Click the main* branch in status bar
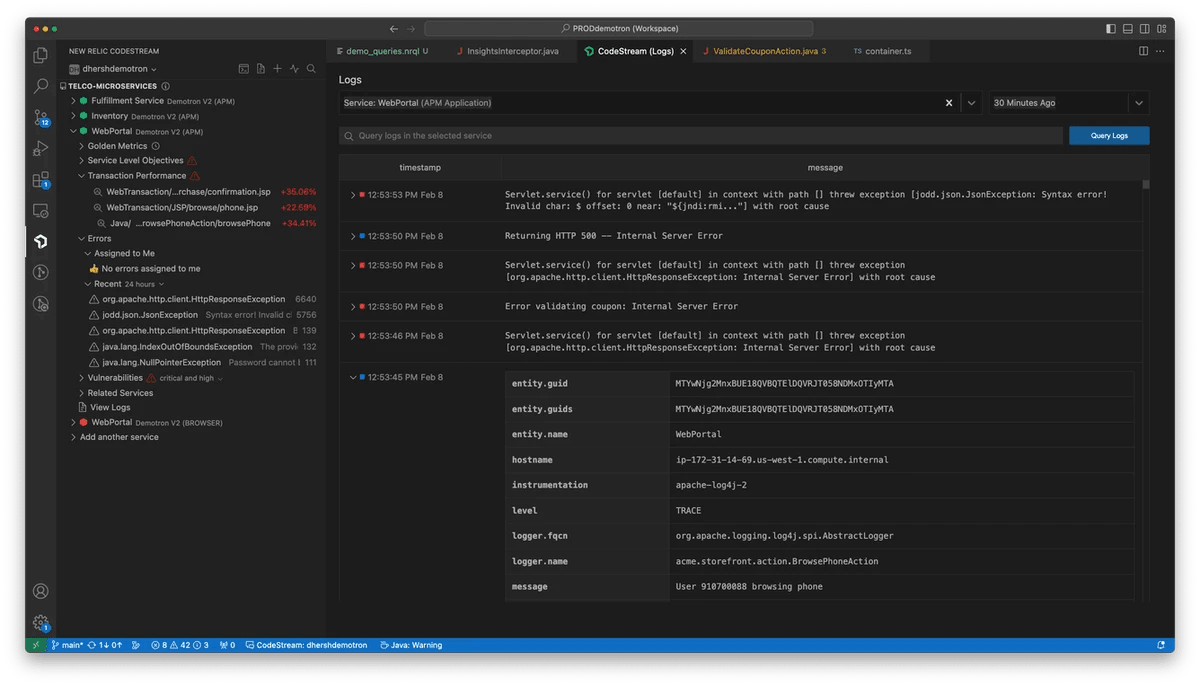 (67, 645)
